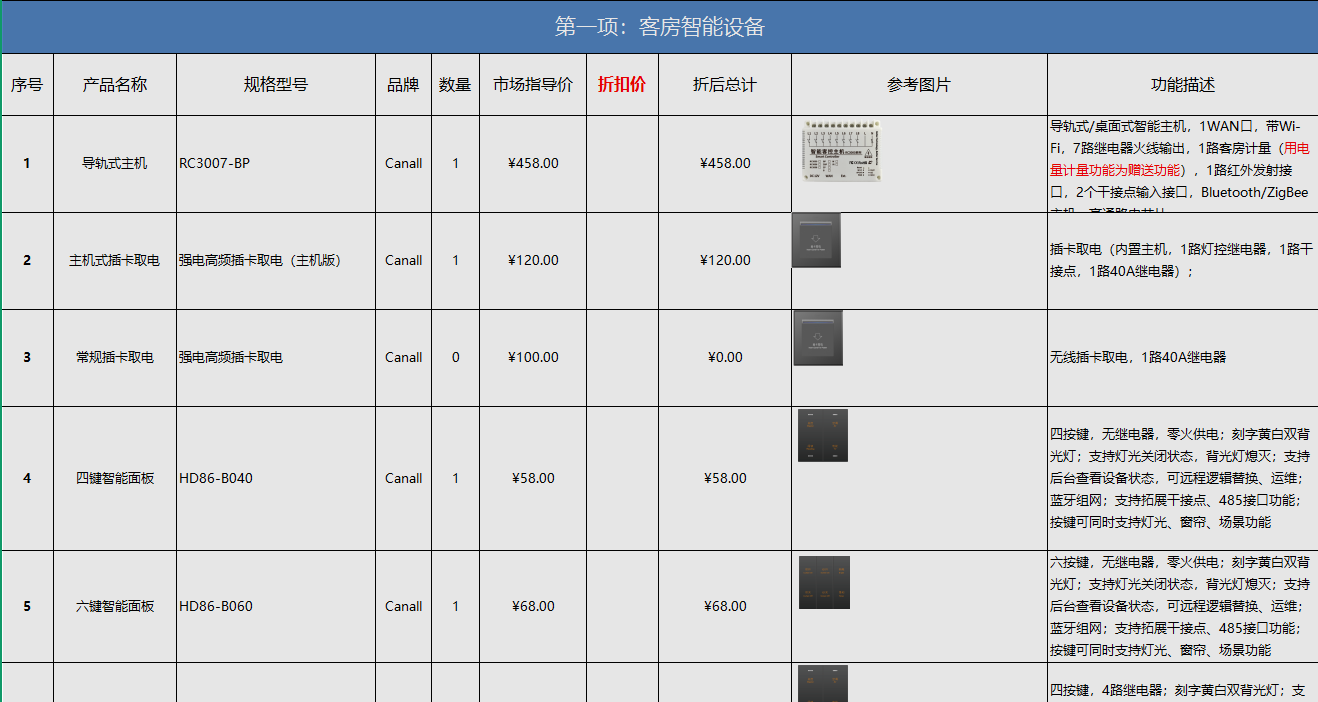The height and width of the screenshot is (702, 1318).
Task: Click the 无线插卡取电 description cell
Action: click(x=1182, y=358)
